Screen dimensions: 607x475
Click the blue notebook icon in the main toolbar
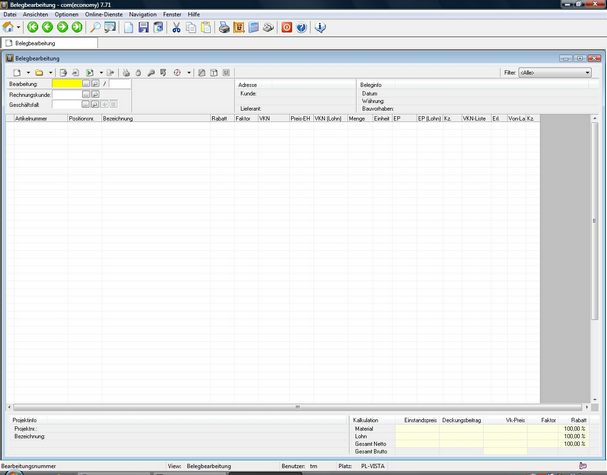254,27
